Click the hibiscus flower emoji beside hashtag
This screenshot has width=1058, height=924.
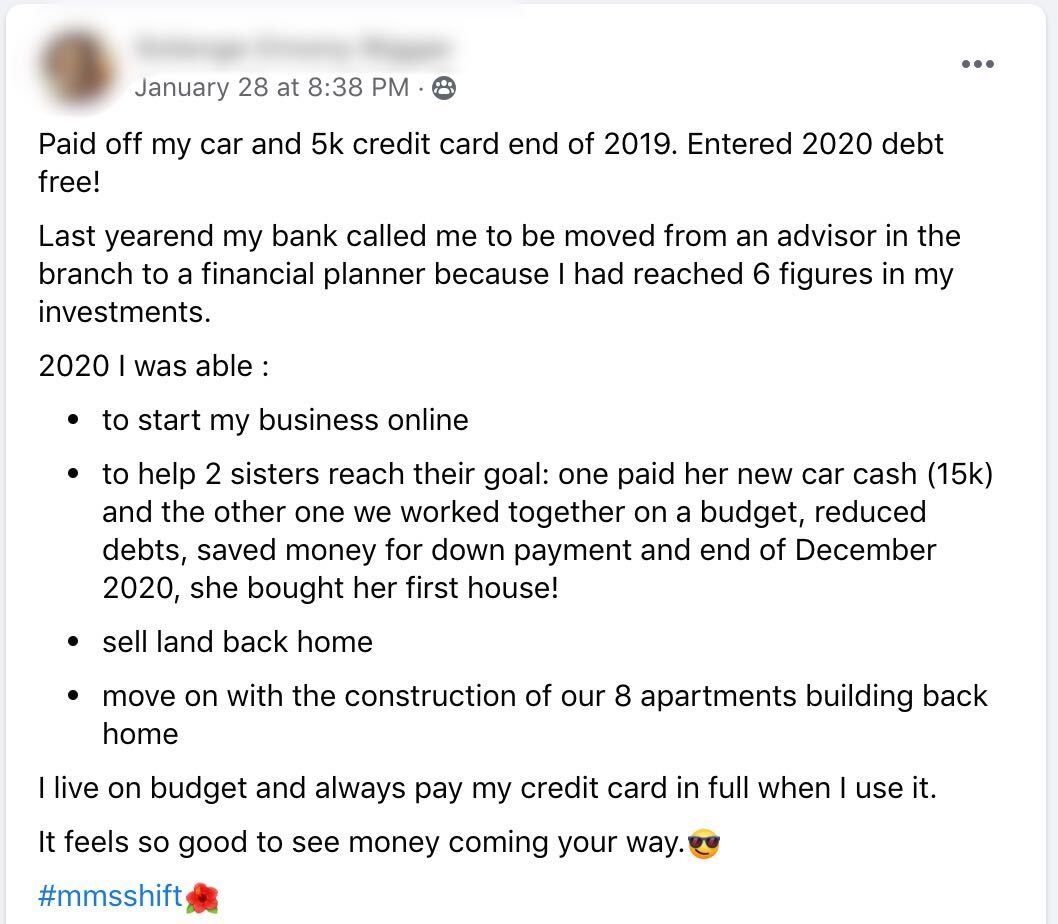pos(203,896)
